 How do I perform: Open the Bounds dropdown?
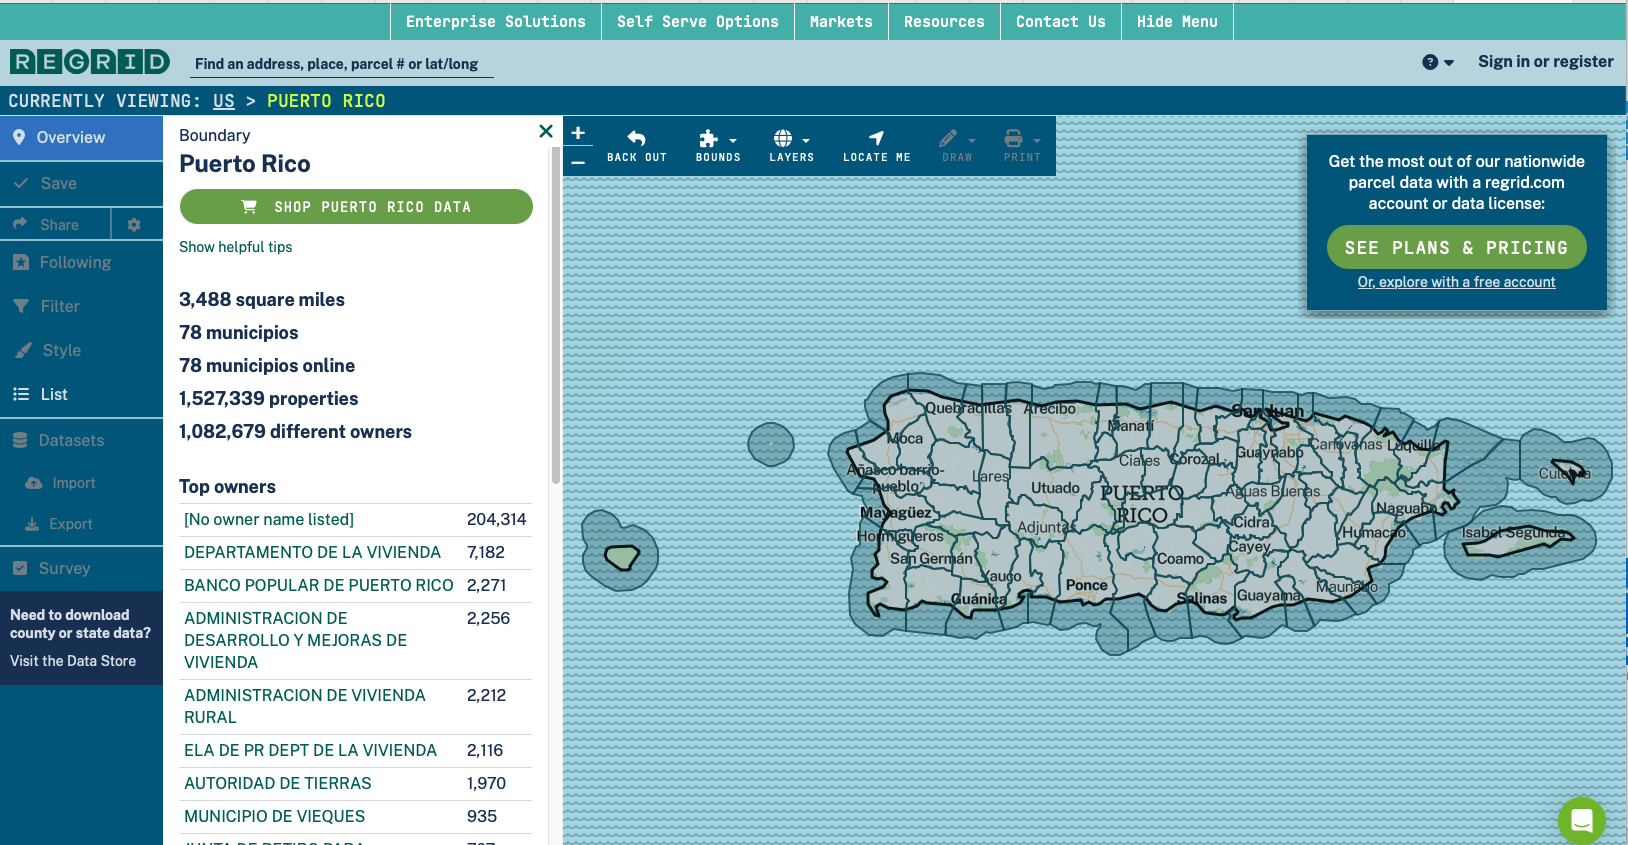(x=718, y=146)
